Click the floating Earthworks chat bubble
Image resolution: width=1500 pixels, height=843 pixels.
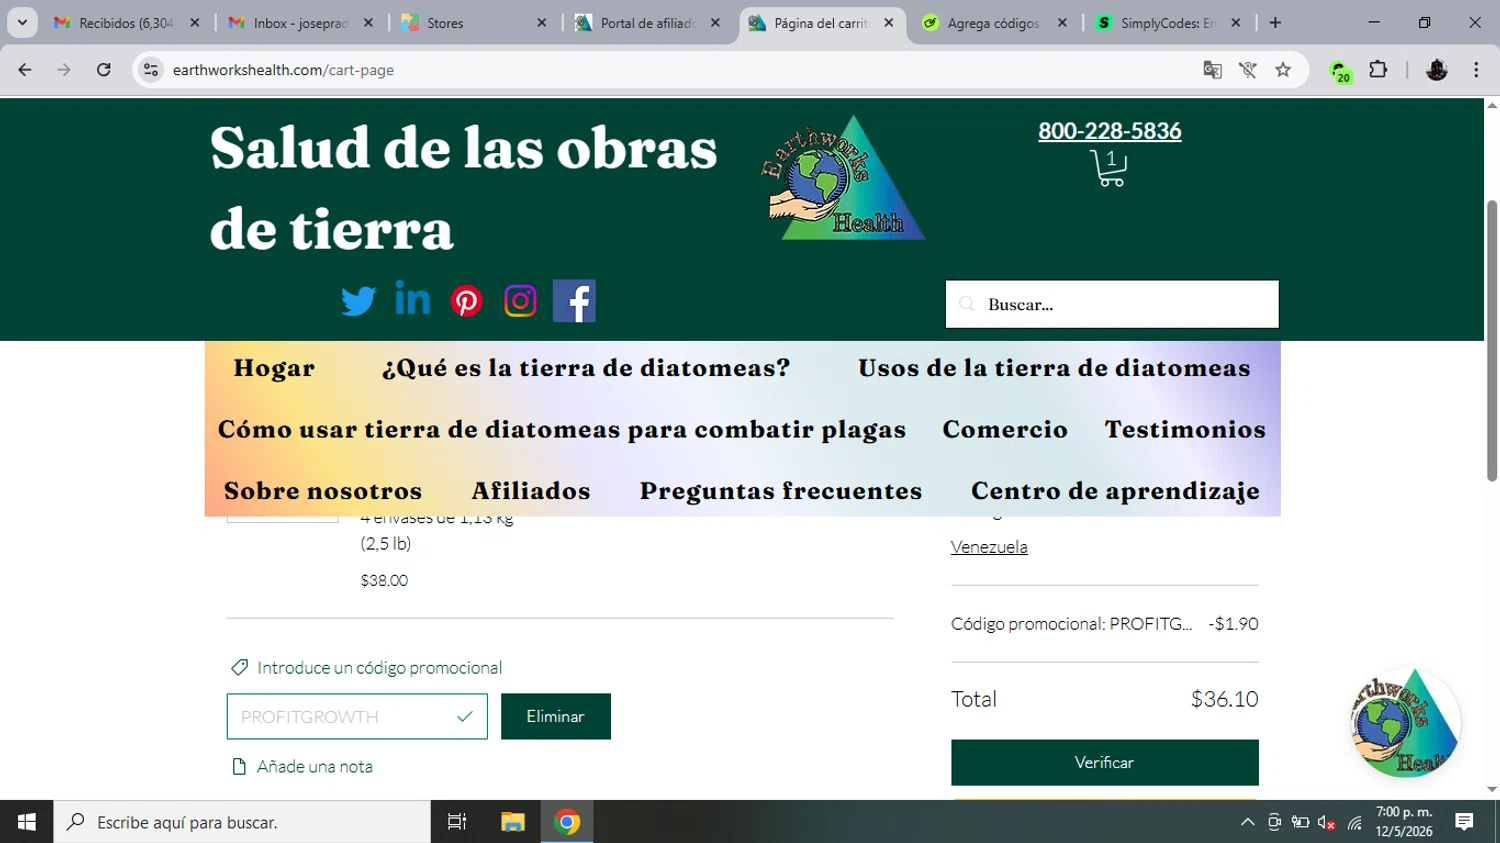click(x=1405, y=723)
